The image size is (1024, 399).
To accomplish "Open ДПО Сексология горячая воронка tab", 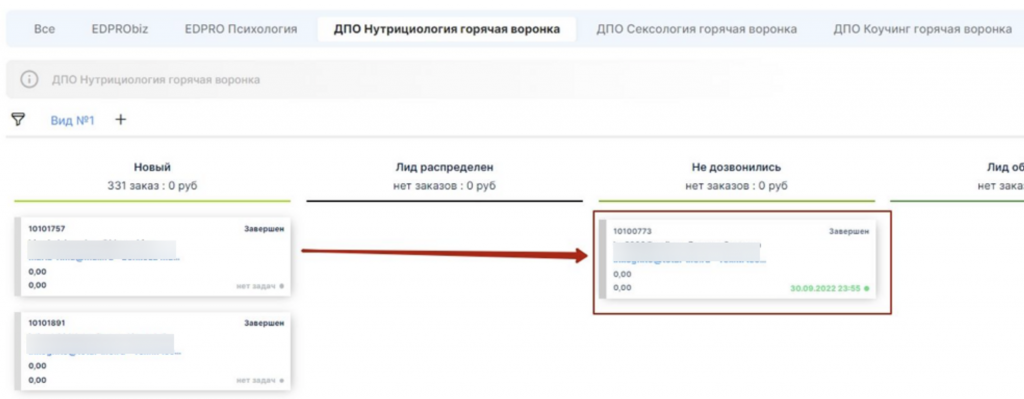I will 696,29.
